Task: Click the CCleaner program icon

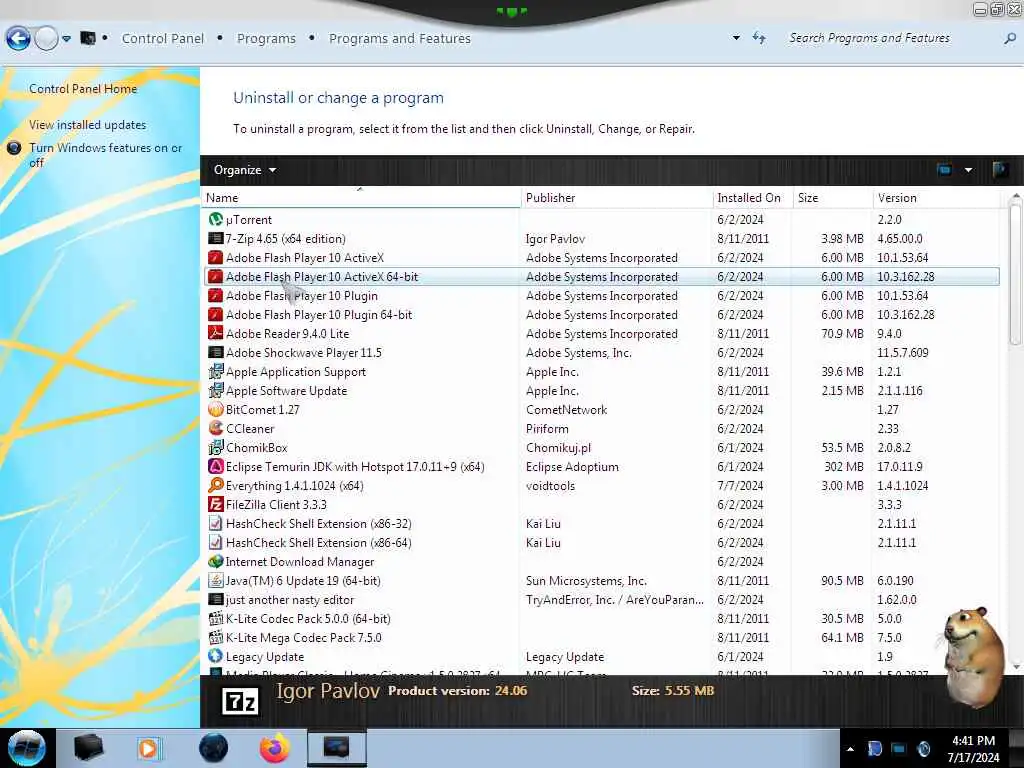Action: point(216,428)
